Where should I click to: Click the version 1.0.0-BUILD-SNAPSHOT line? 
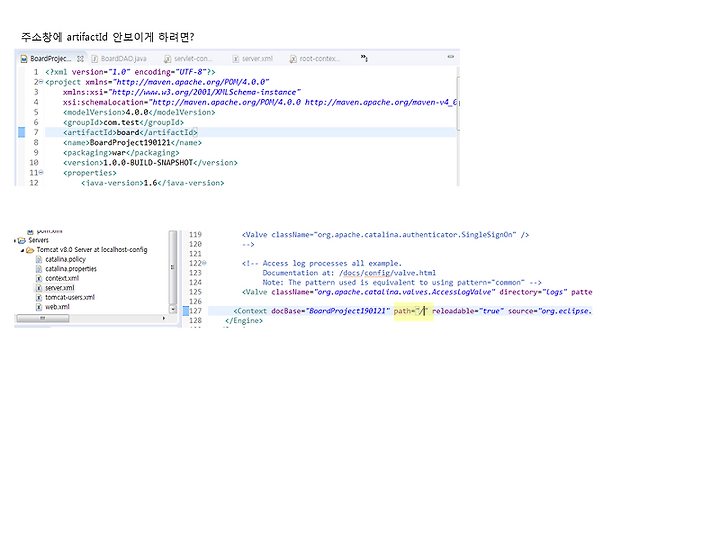(150, 163)
